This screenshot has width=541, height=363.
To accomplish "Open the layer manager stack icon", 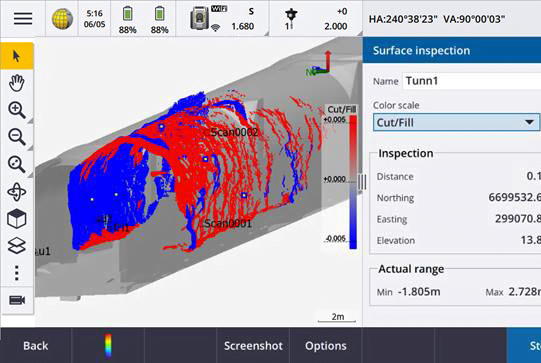I will (x=17, y=246).
